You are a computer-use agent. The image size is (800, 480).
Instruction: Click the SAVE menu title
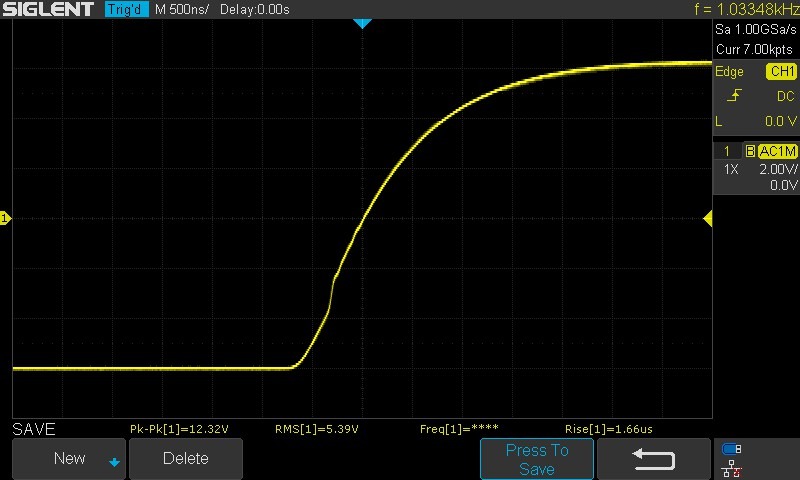tap(34, 429)
